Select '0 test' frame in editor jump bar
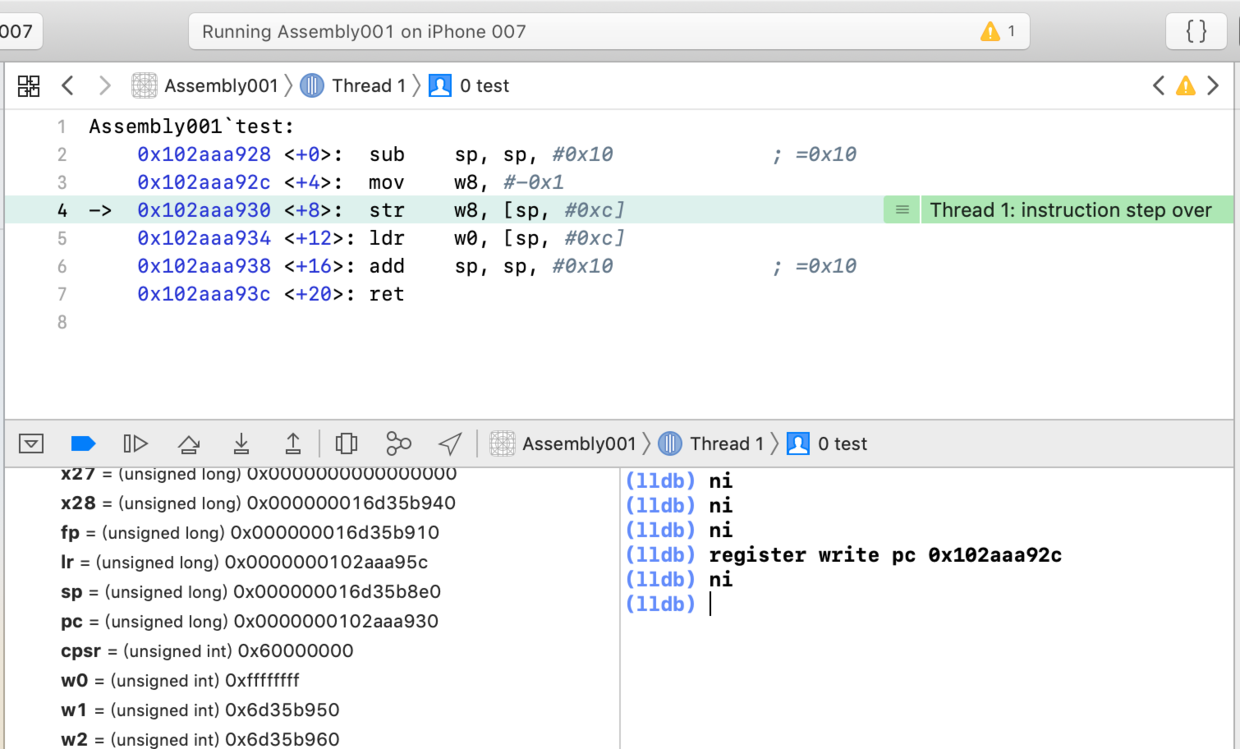Image resolution: width=1240 pixels, height=749 pixels. coord(469,86)
